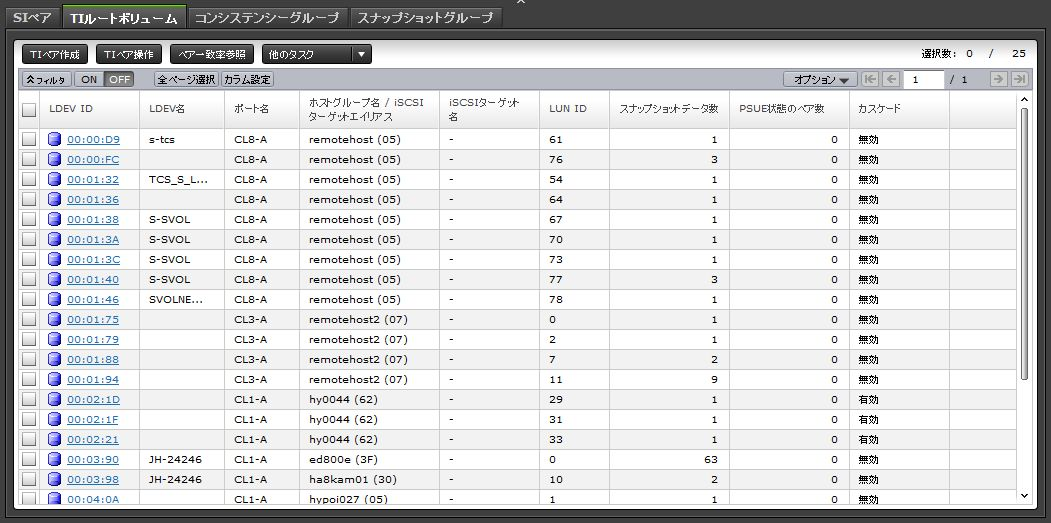This screenshot has width=1051, height=523.
Task: Click the volume icon beside 00:02:1D
Action: click(x=54, y=399)
